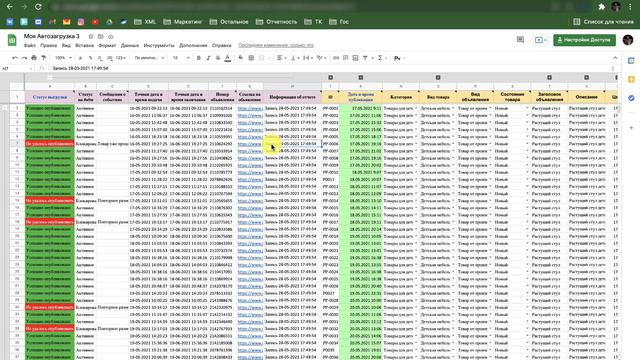640x360 pixels.
Task: Open Keep in the side panel
Action: (x=631, y=79)
